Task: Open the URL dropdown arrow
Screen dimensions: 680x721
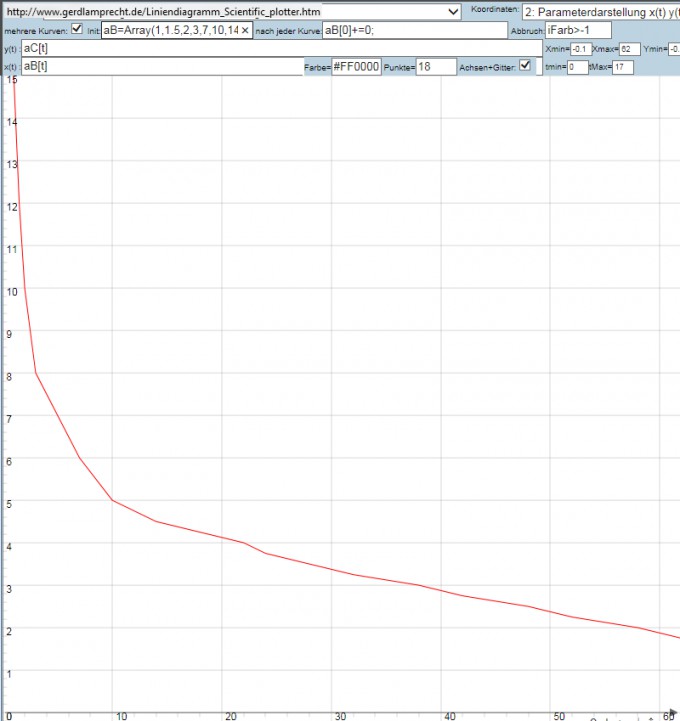Action: 455,11
